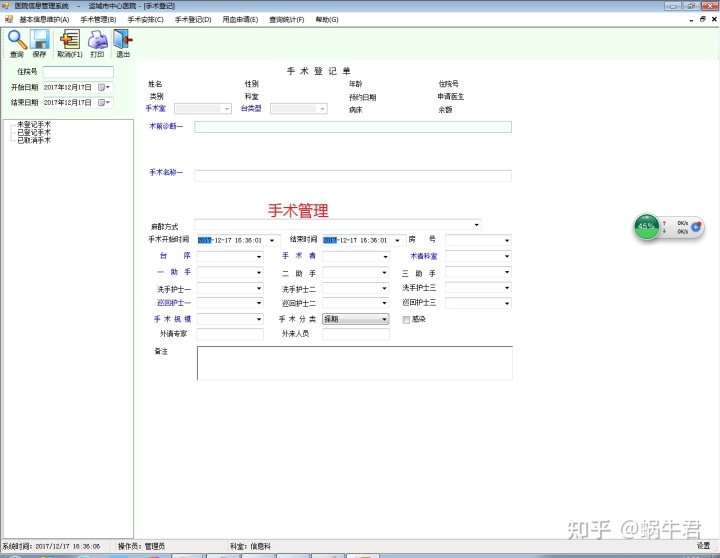Image resolution: width=720 pixels, height=558 pixels.
Task: Click the 退出 exit door icon
Action: coord(123,39)
